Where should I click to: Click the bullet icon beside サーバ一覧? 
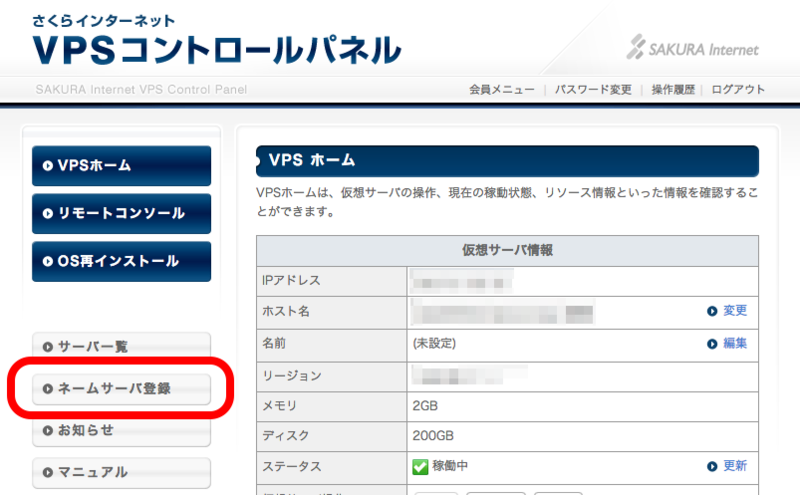pos(48,347)
